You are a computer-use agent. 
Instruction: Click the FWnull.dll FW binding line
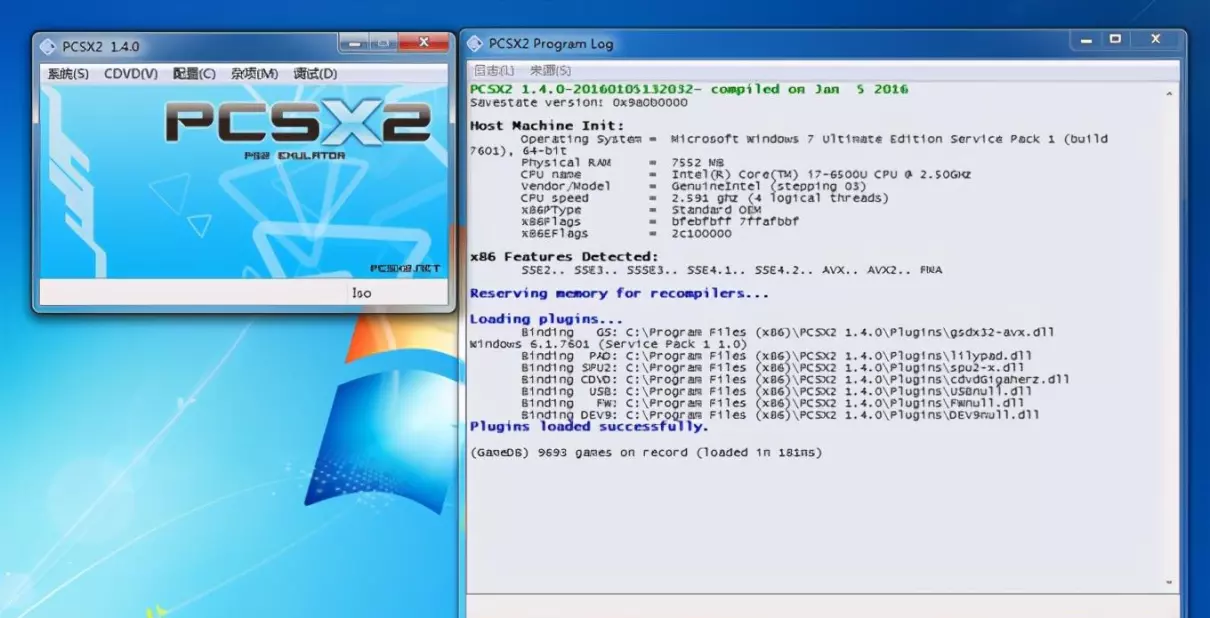(772, 403)
